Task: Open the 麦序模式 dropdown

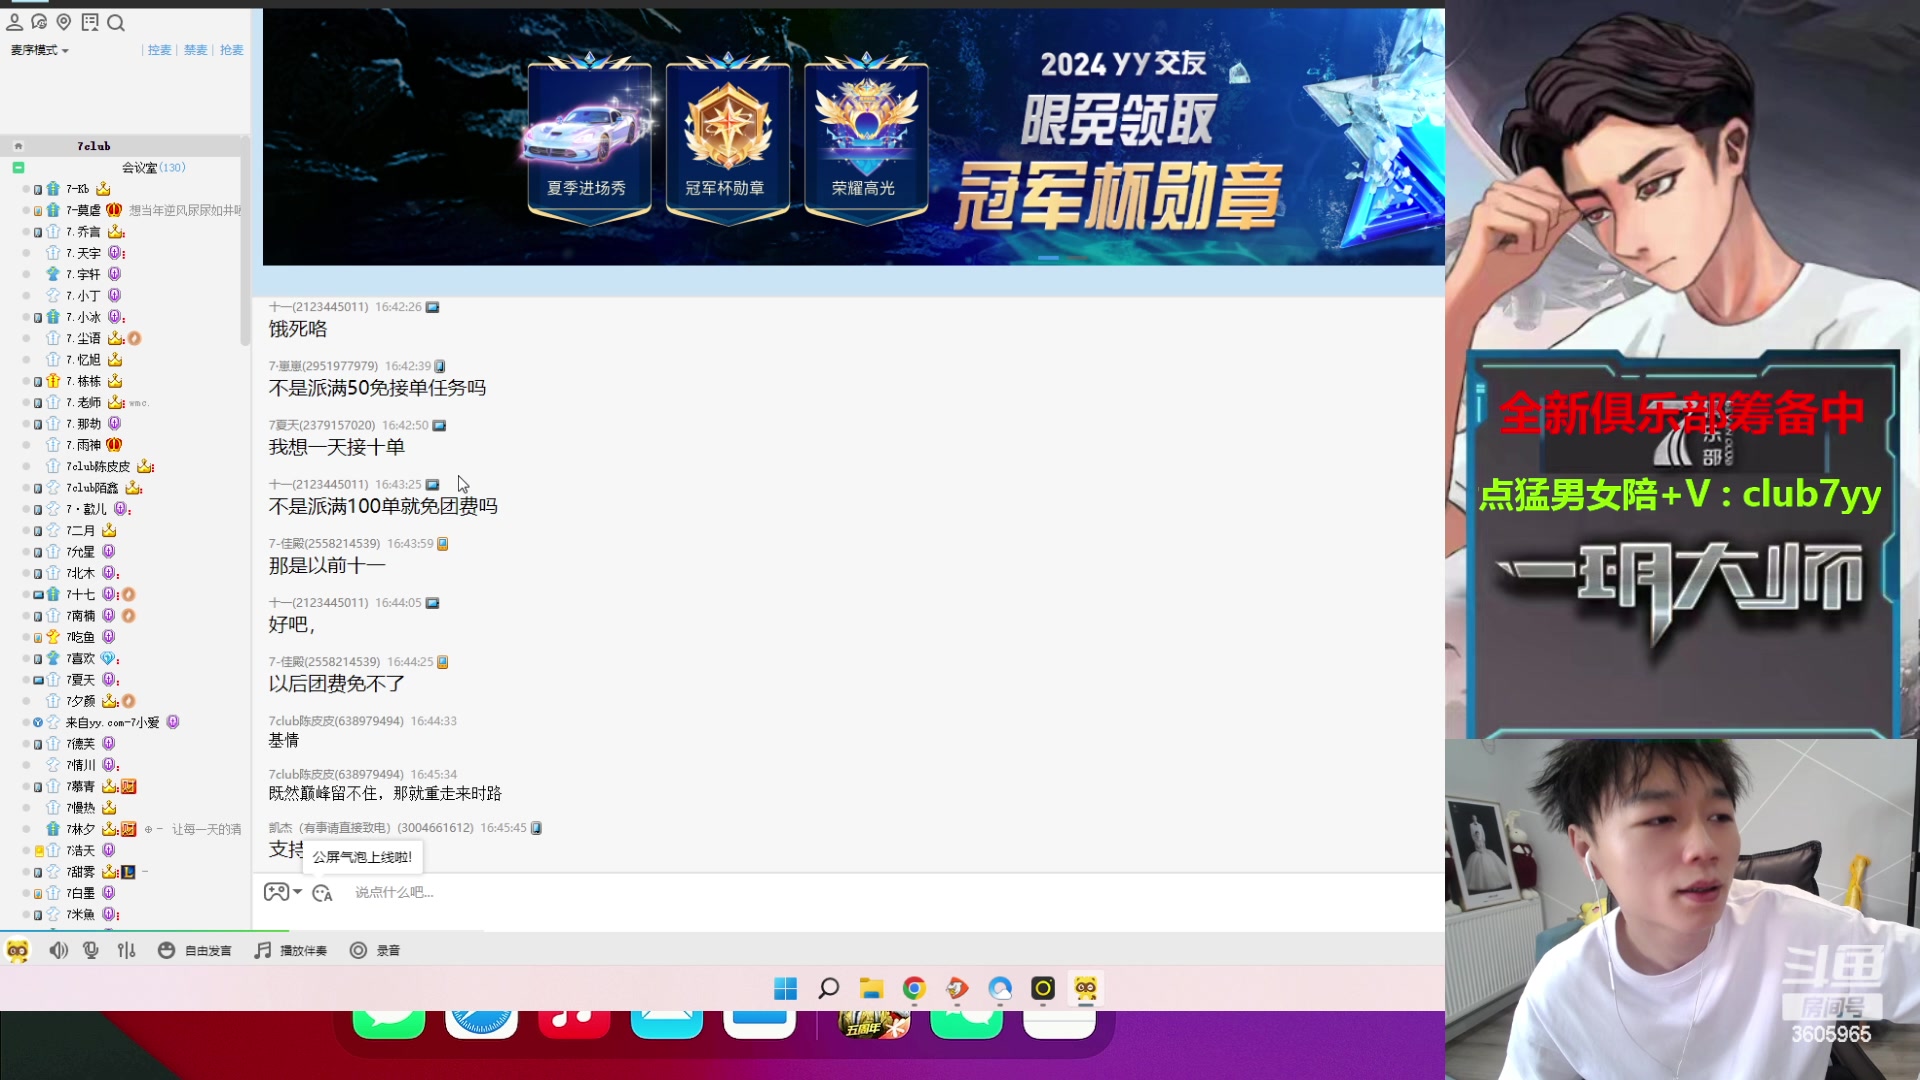Action: tap(38, 50)
